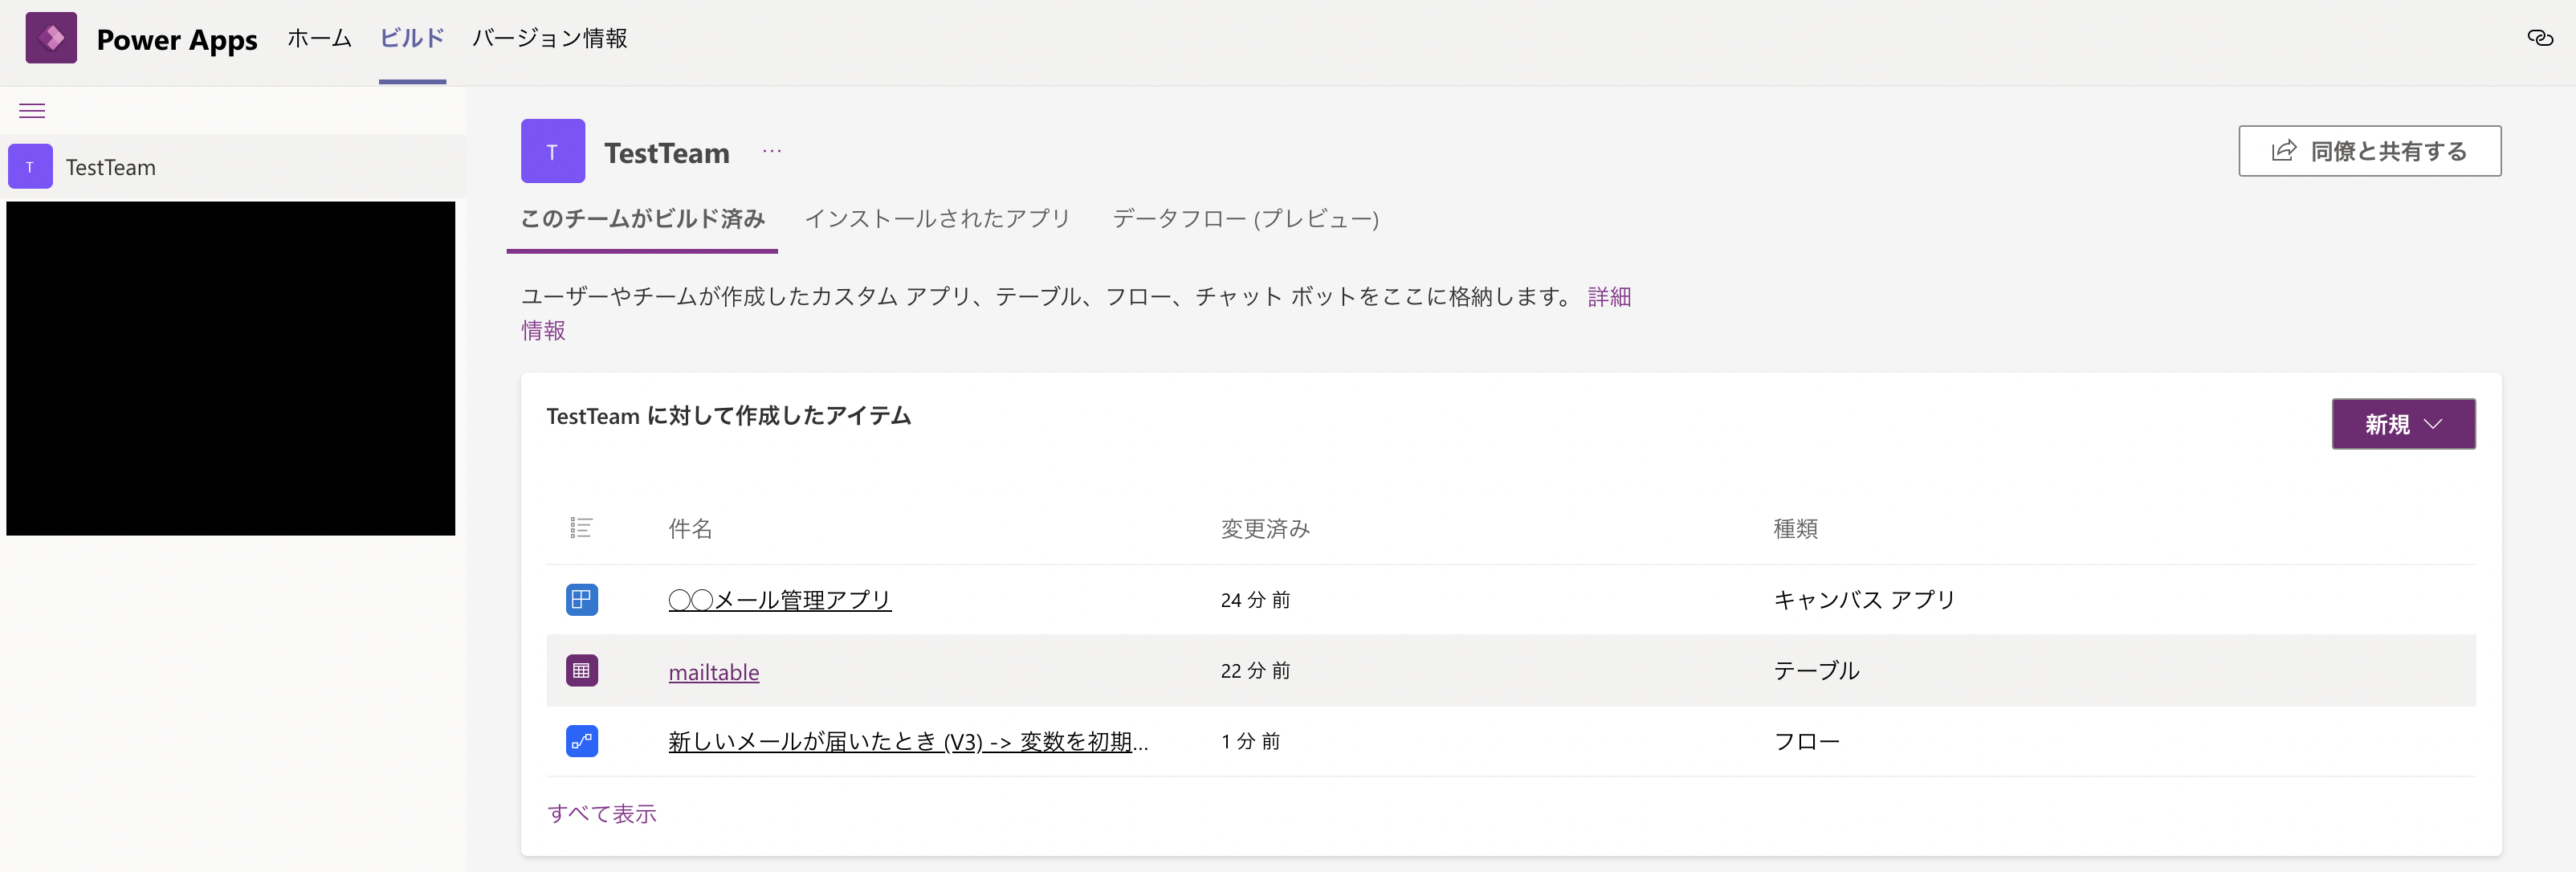Screen dimensions: 2576x872
Task: Click the canvas app icon in list
Action: click(581, 599)
